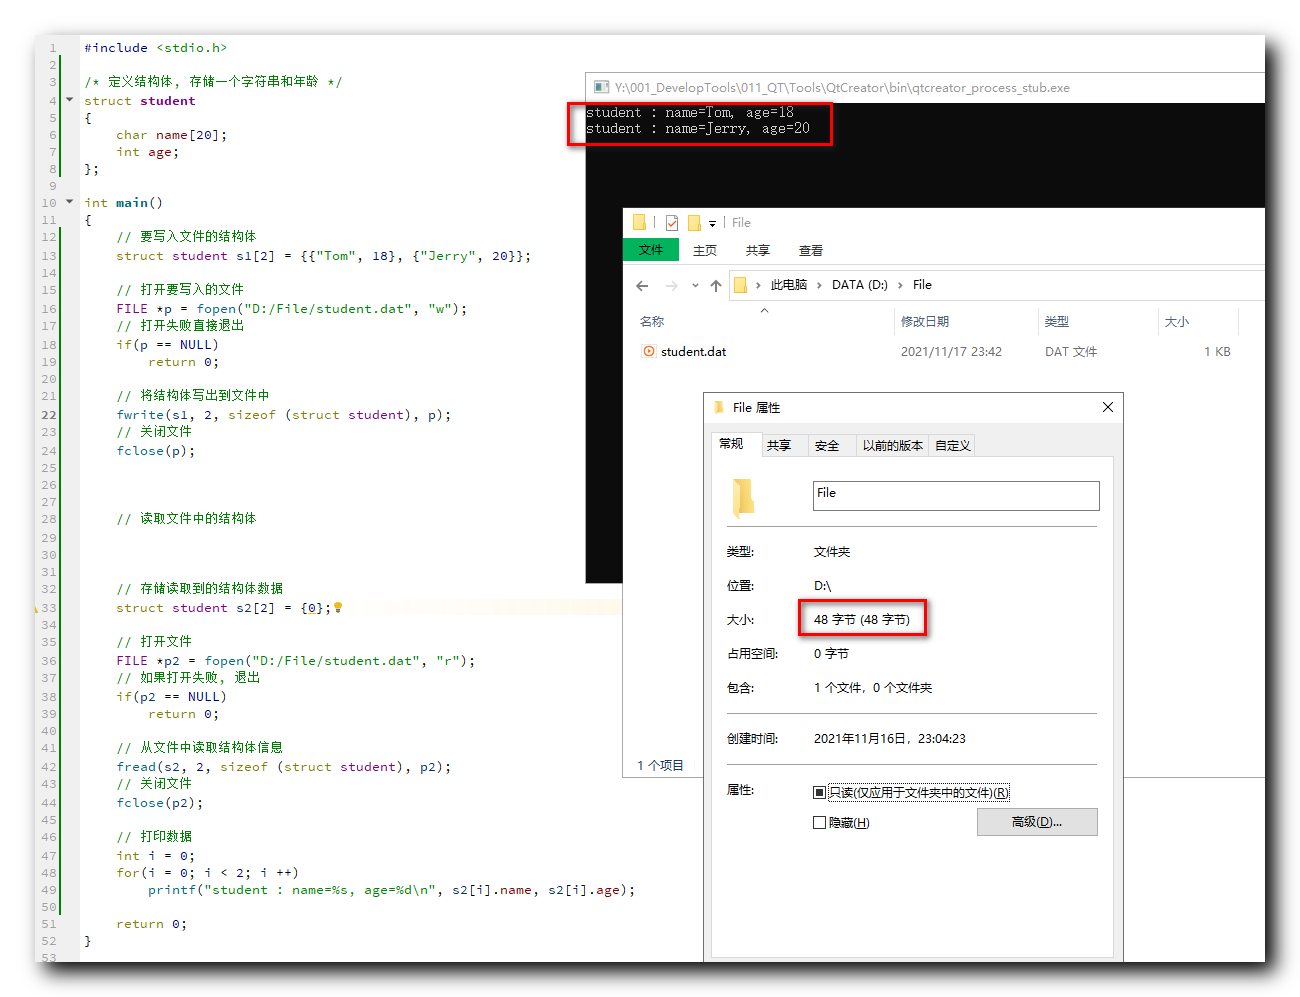
Task: Toggle the 隐藏 hidden checkbox
Action: pos(819,822)
